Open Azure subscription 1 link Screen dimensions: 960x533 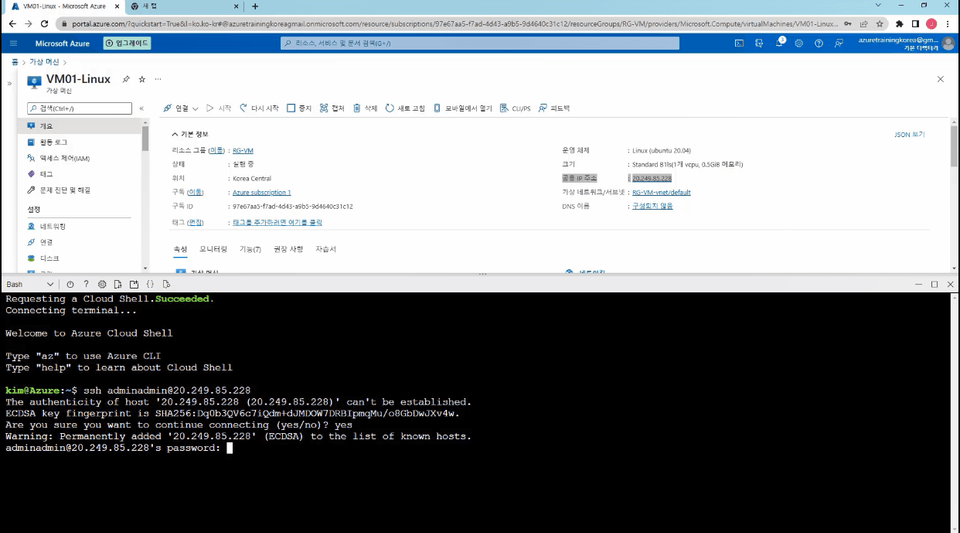click(261, 193)
